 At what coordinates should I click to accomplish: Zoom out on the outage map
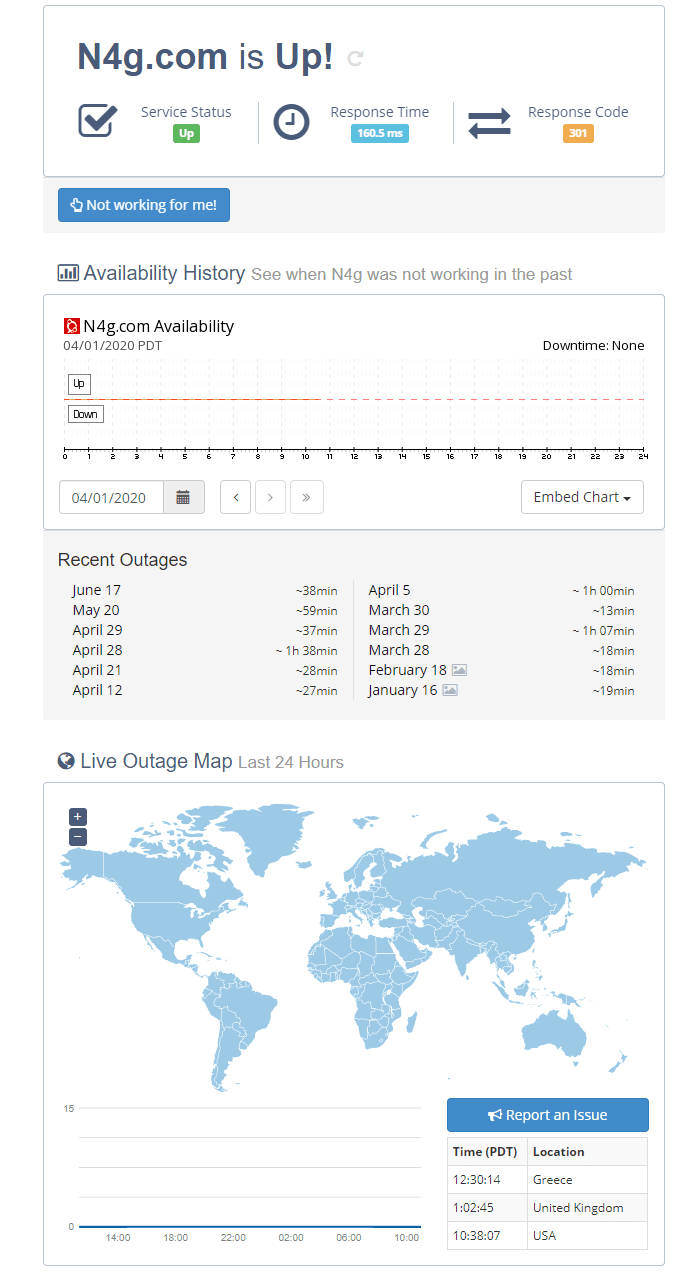pyautogui.click(x=78, y=837)
